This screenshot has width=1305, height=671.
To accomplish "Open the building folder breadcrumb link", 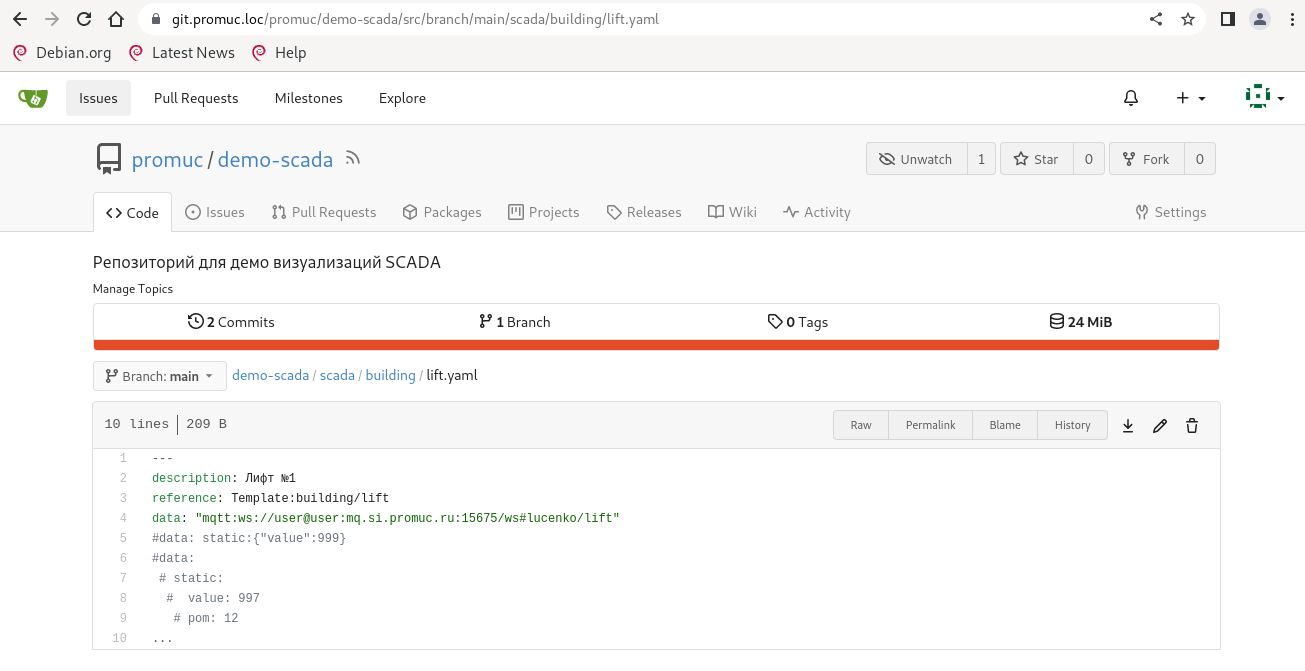I will pos(390,376).
